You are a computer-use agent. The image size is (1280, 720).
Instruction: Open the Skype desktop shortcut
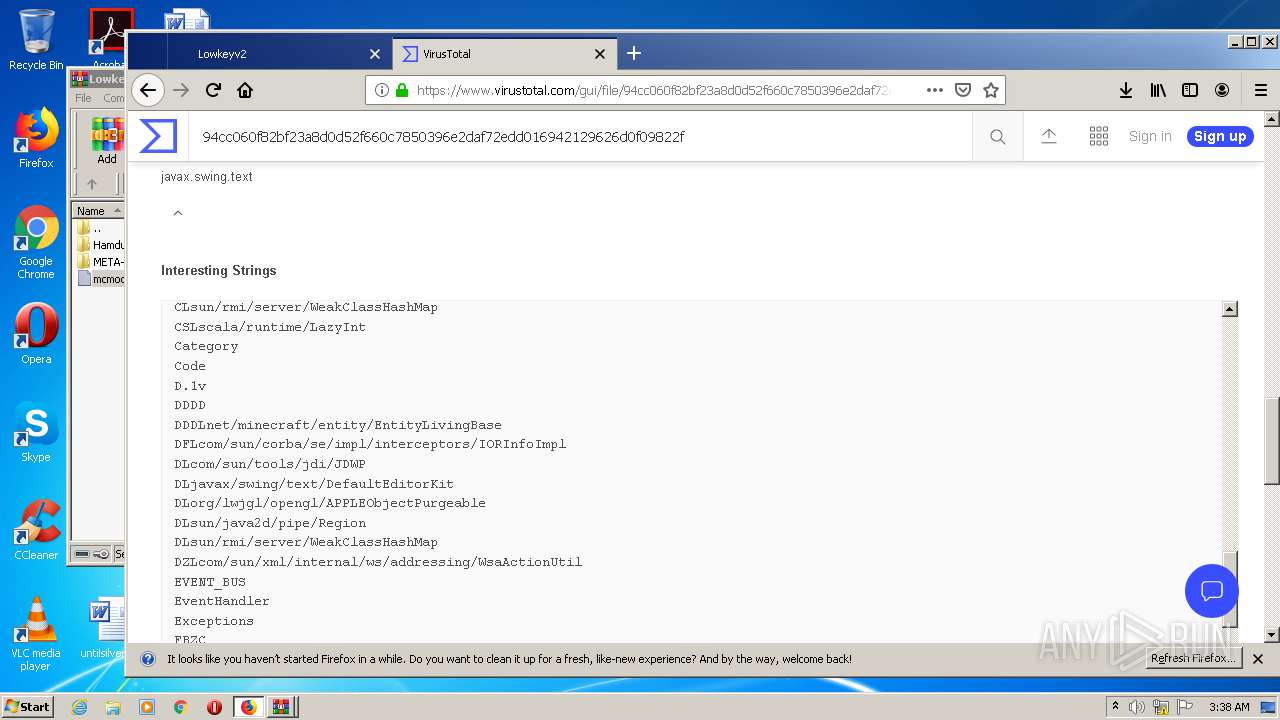[x=36, y=432]
